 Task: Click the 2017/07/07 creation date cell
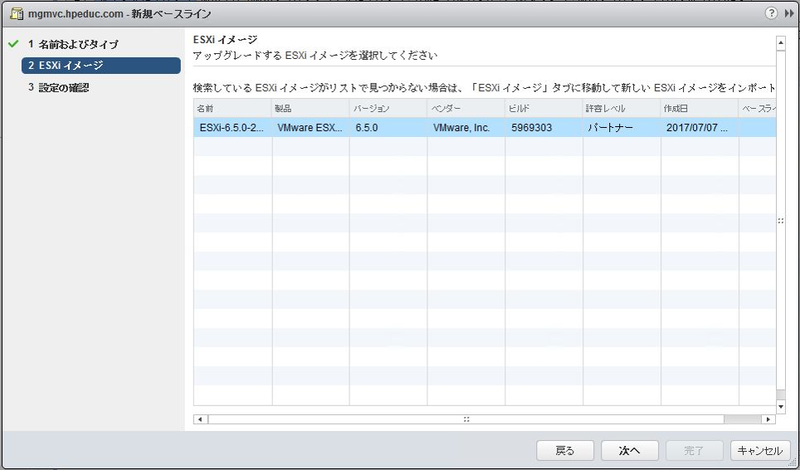(x=699, y=128)
